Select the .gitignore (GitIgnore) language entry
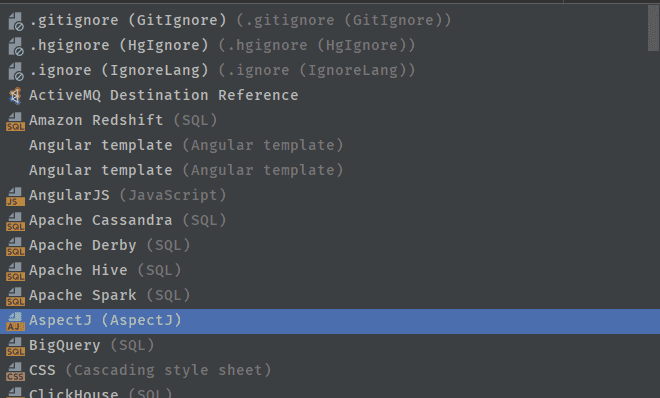 [x=330, y=20]
